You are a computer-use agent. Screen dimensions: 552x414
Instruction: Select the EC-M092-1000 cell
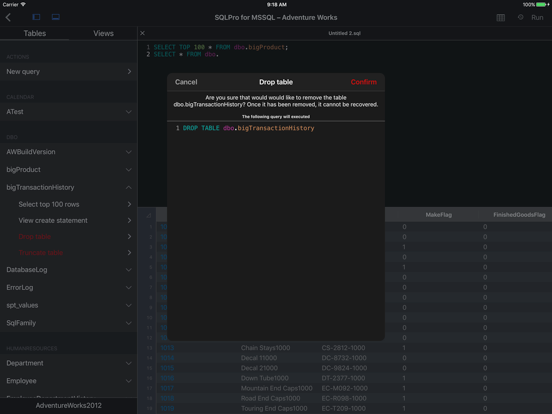click(344, 388)
